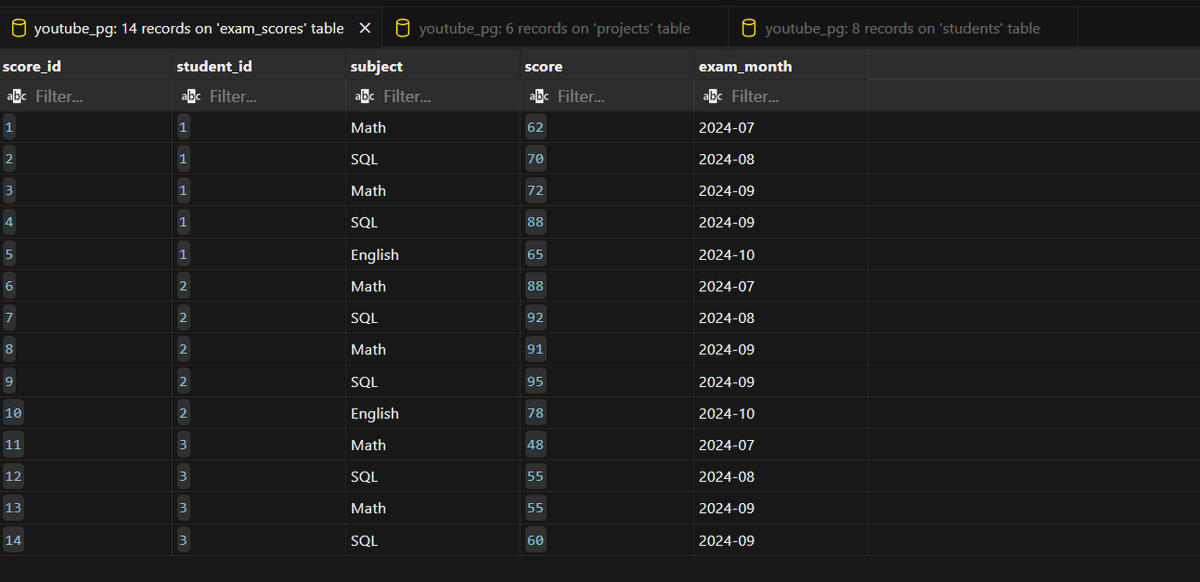Close the exam_scores table tab
Screen dimensions: 1200x582
coord(365,28)
